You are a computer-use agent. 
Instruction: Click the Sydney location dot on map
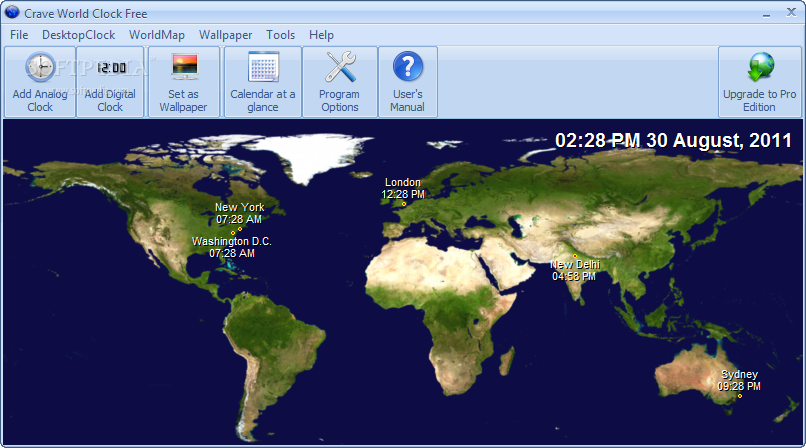(740, 396)
